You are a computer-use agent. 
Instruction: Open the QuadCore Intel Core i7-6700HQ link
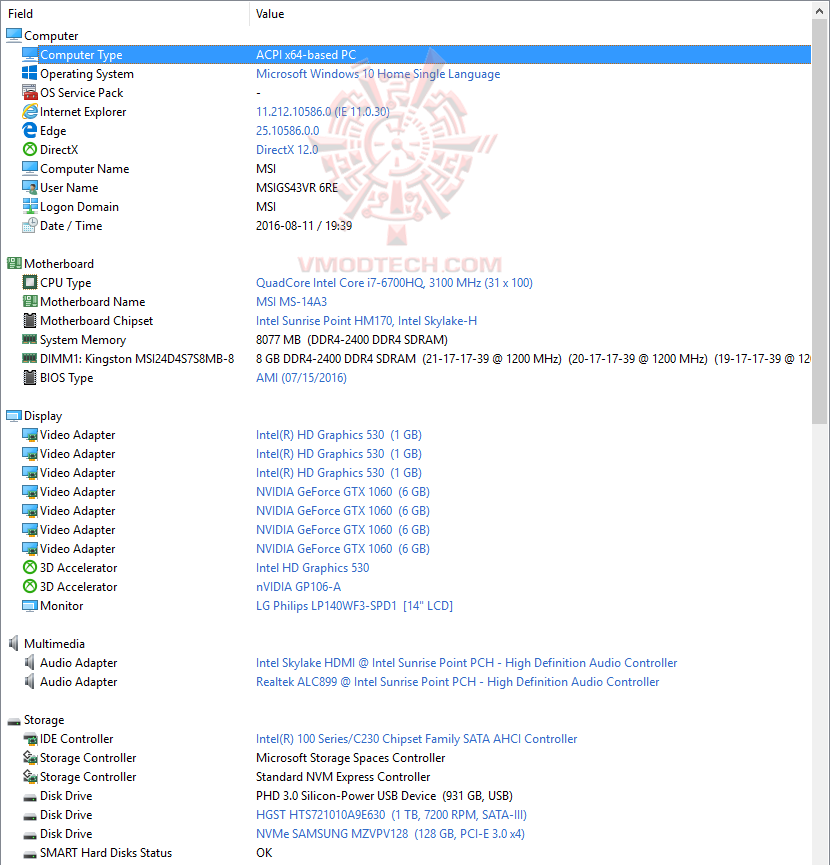394,283
